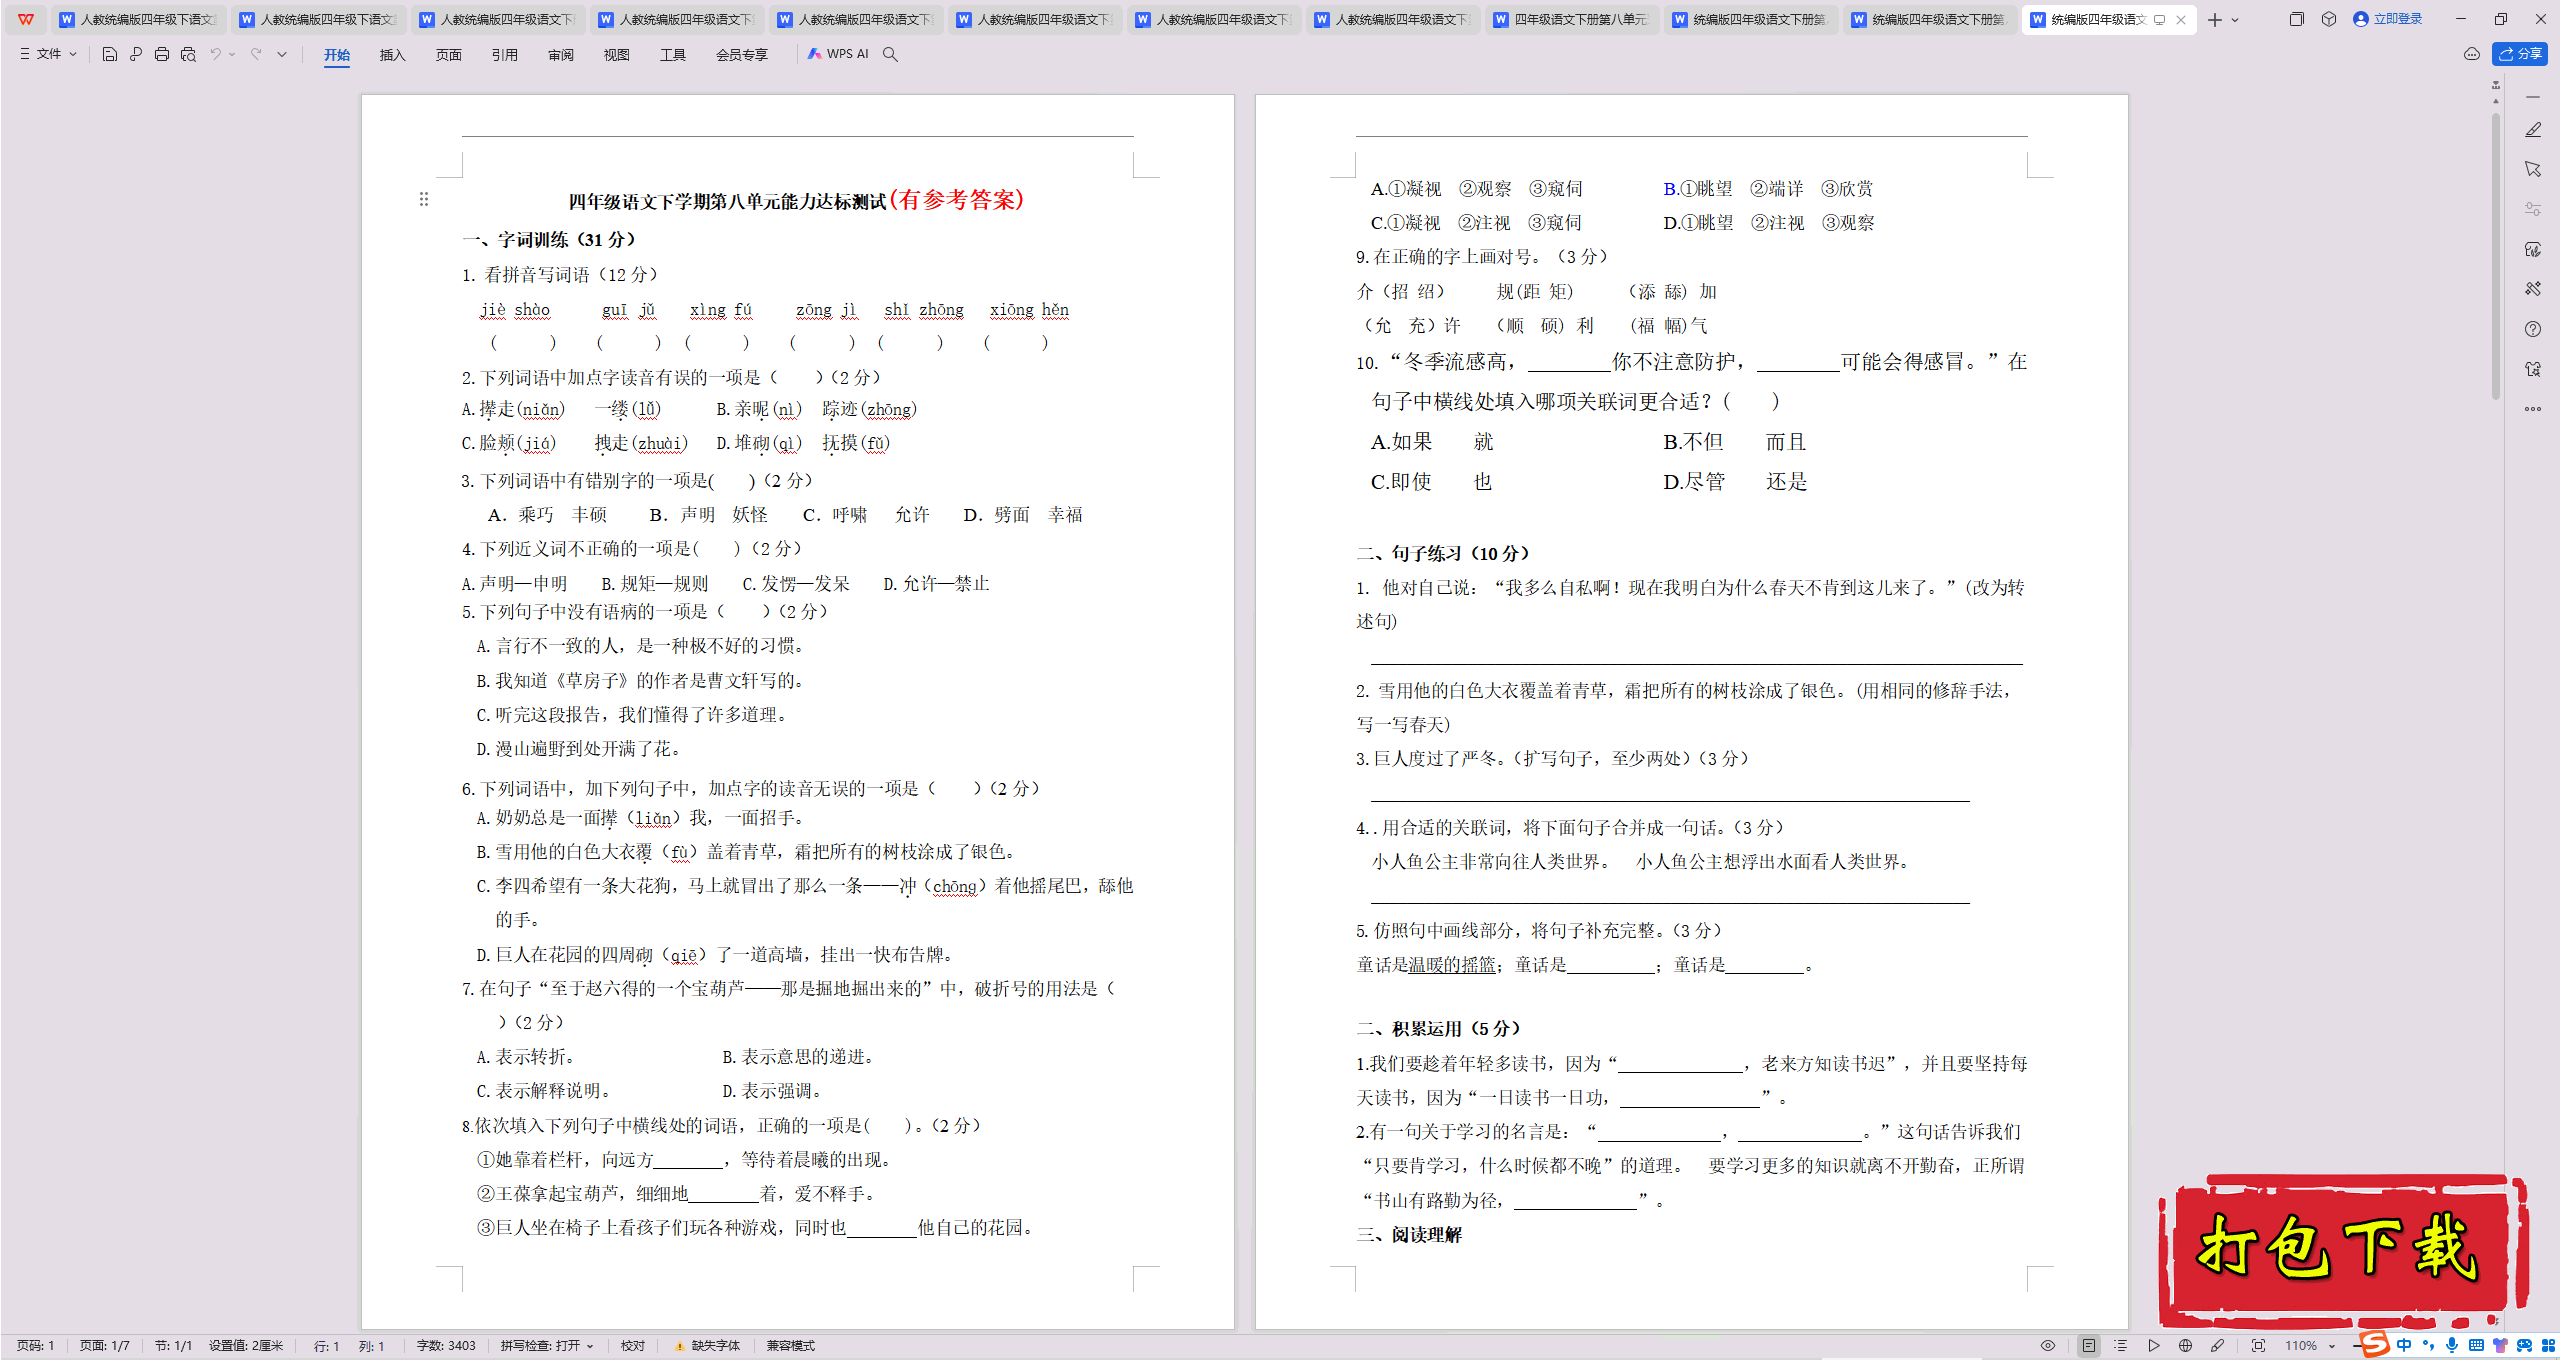Click the search magnifier icon
This screenshot has width=2560, height=1360.
890,54
